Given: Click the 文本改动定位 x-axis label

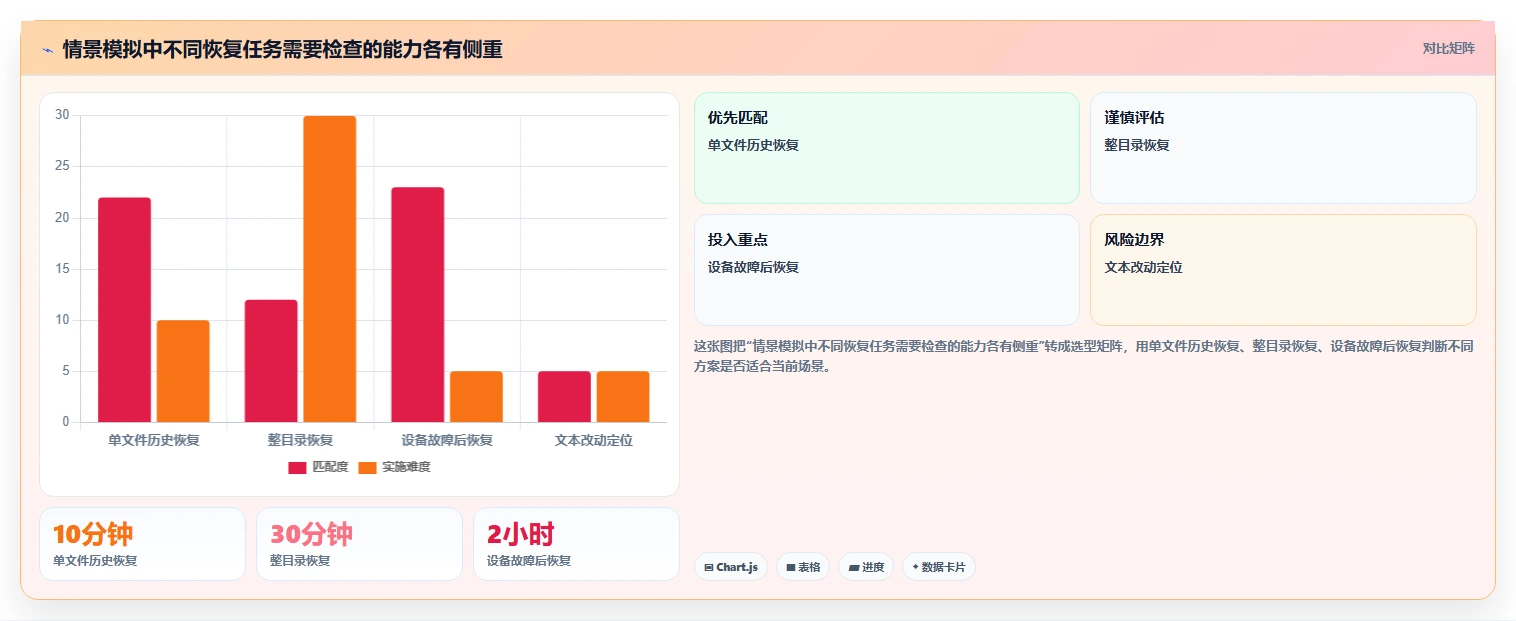Looking at the screenshot, I should [x=594, y=440].
